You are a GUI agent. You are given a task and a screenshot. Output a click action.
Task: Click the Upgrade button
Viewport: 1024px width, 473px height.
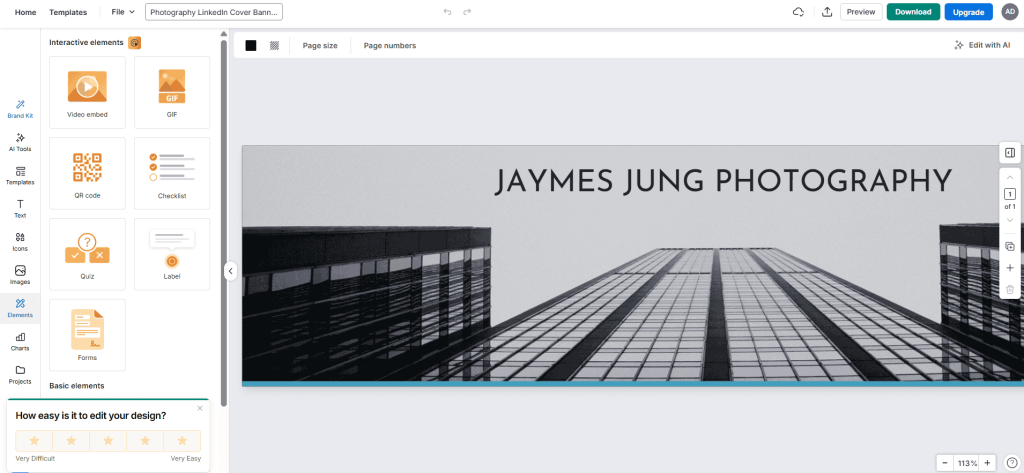[968, 12]
